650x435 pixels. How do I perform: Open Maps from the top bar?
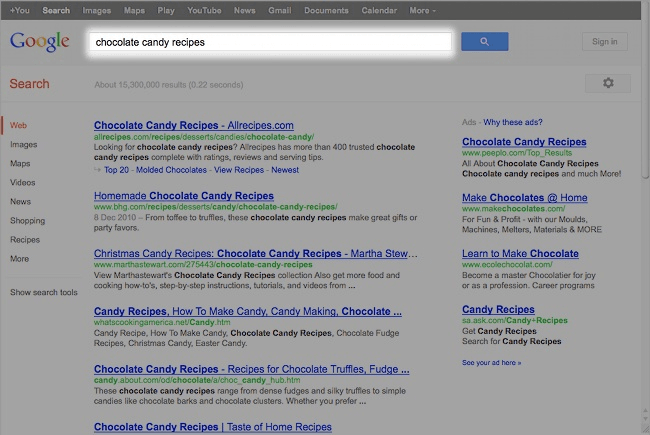tap(134, 10)
